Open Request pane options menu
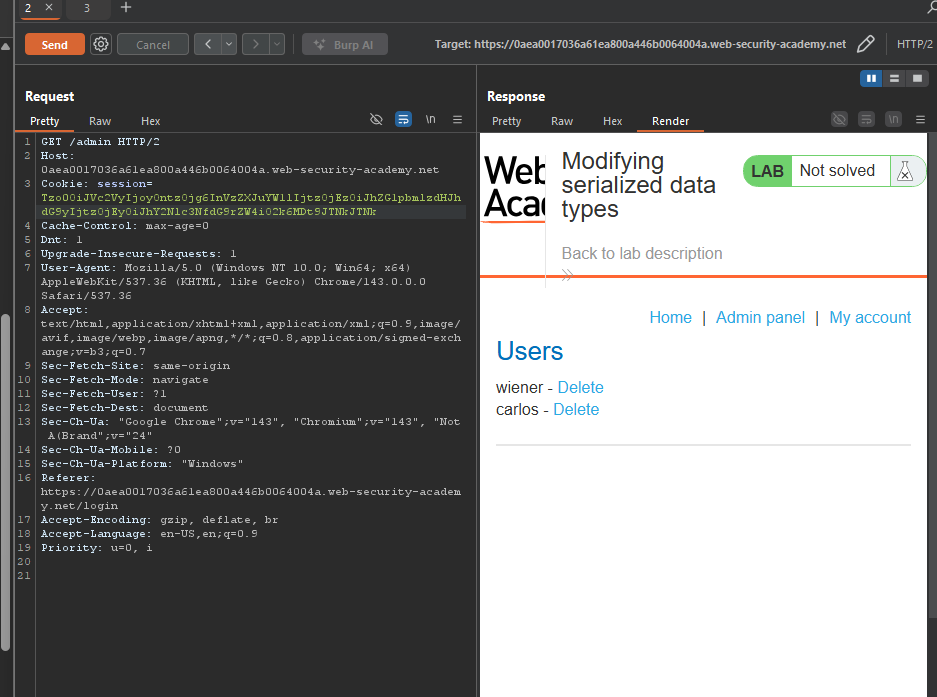The height and width of the screenshot is (697, 937). 458,120
